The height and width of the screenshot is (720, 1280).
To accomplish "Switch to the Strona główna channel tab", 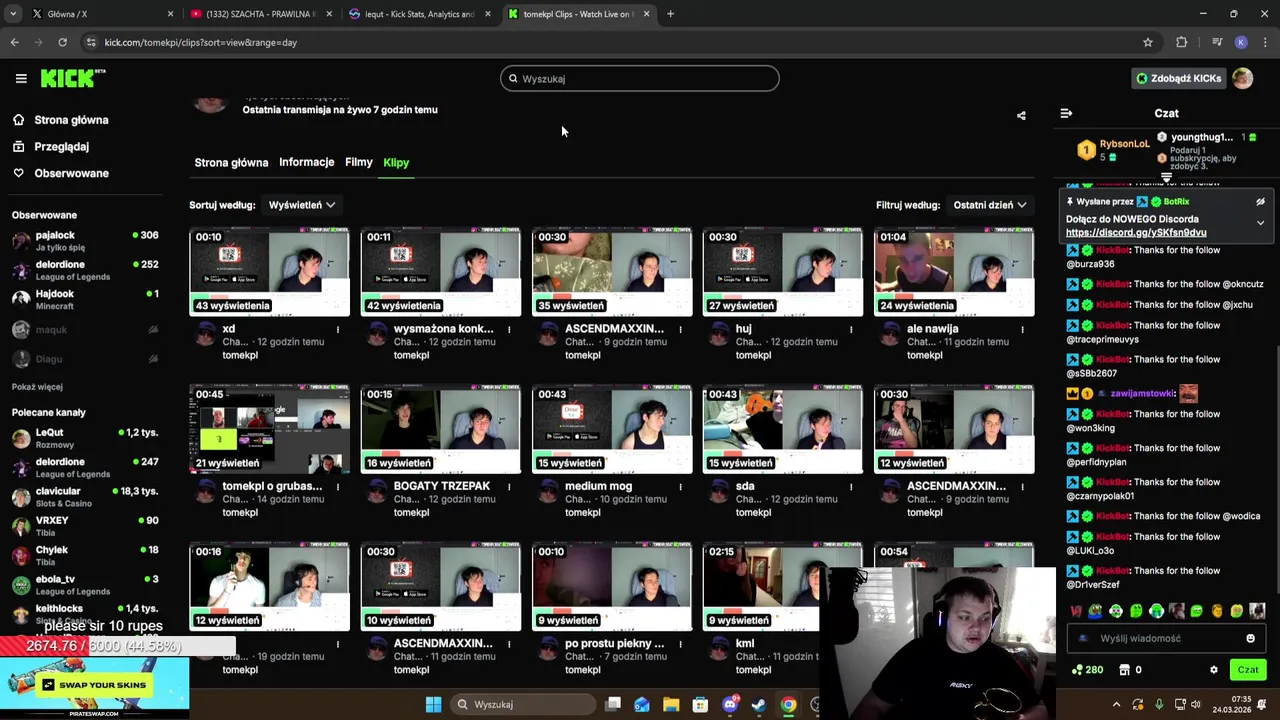I will (231, 162).
